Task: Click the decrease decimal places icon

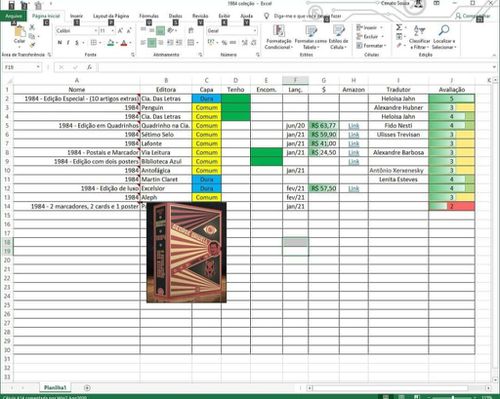Action: (253, 43)
